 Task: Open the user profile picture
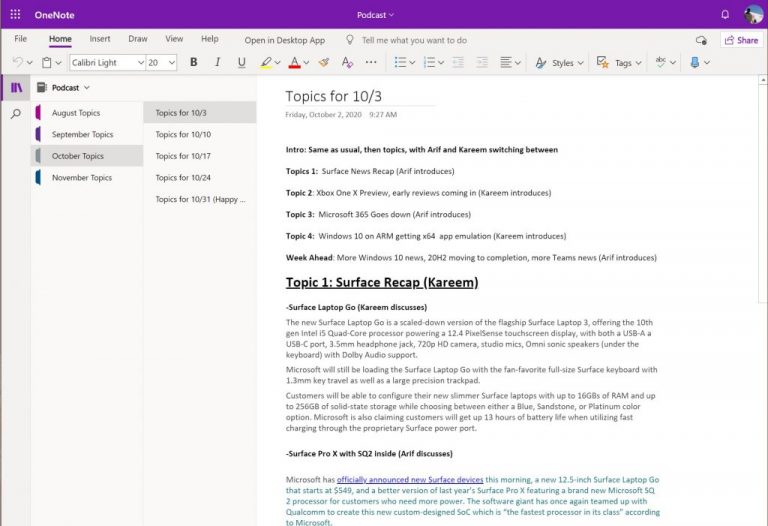tap(753, 15)
